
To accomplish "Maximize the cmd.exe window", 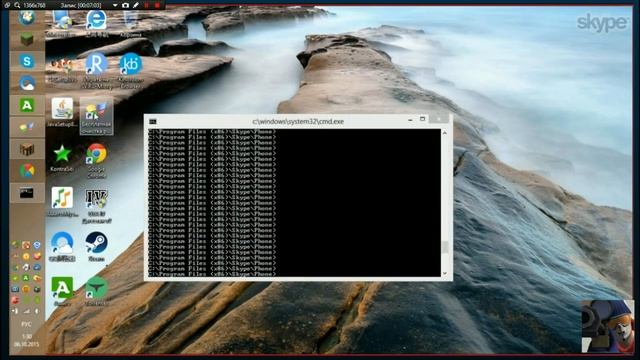I will [x=422, y=119].
